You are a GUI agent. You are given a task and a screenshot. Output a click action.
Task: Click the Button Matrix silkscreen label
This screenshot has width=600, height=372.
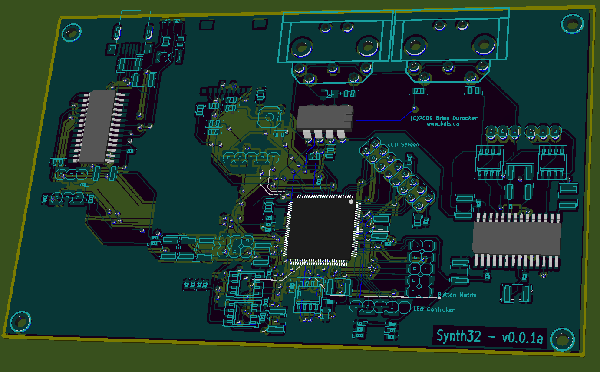pos(457,295)
